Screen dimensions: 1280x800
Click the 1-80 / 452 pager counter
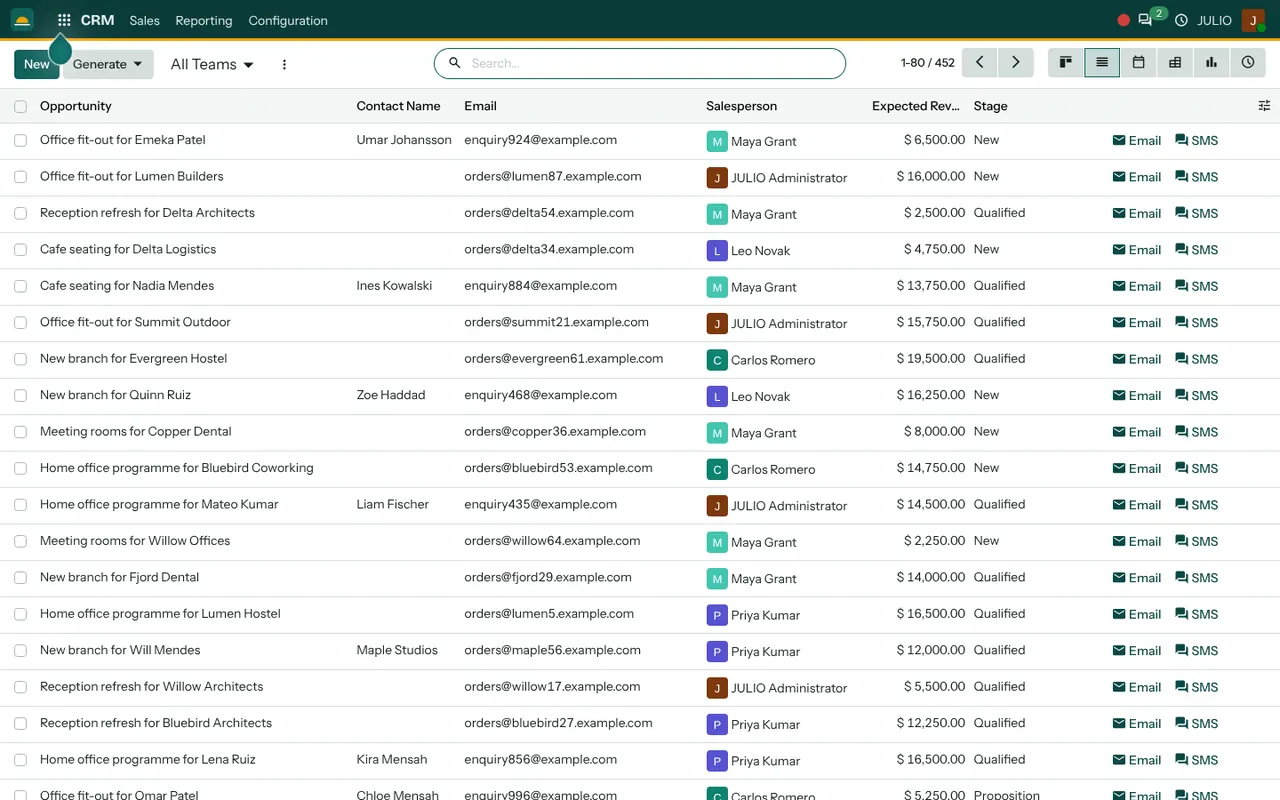coord(928,63)
